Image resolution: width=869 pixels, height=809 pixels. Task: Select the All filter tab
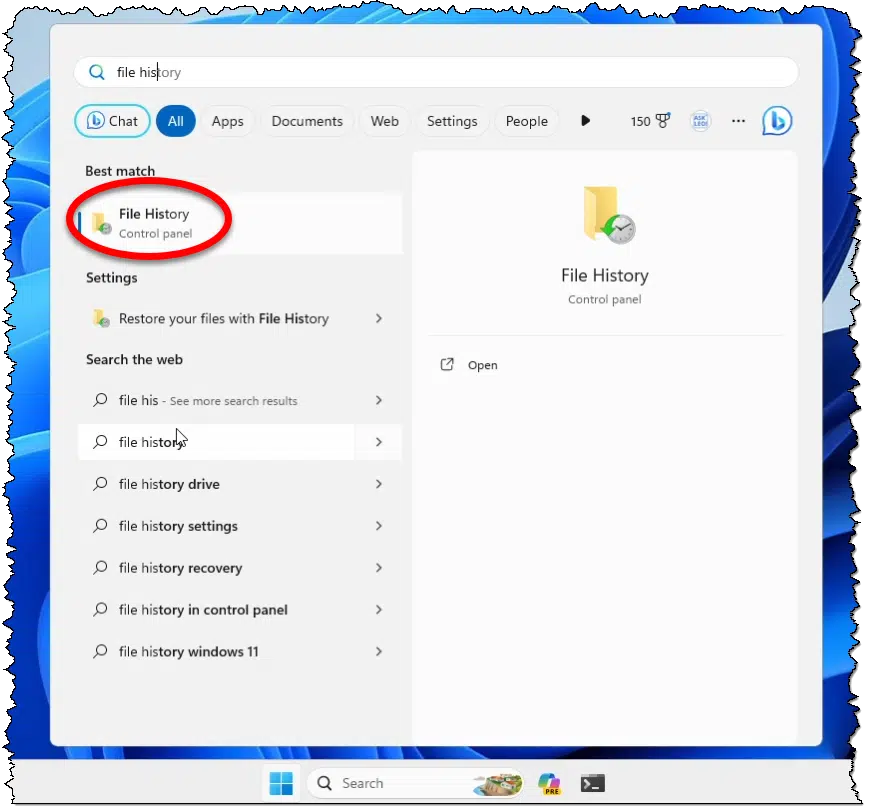pyautogui.click(x=176, y=121)
